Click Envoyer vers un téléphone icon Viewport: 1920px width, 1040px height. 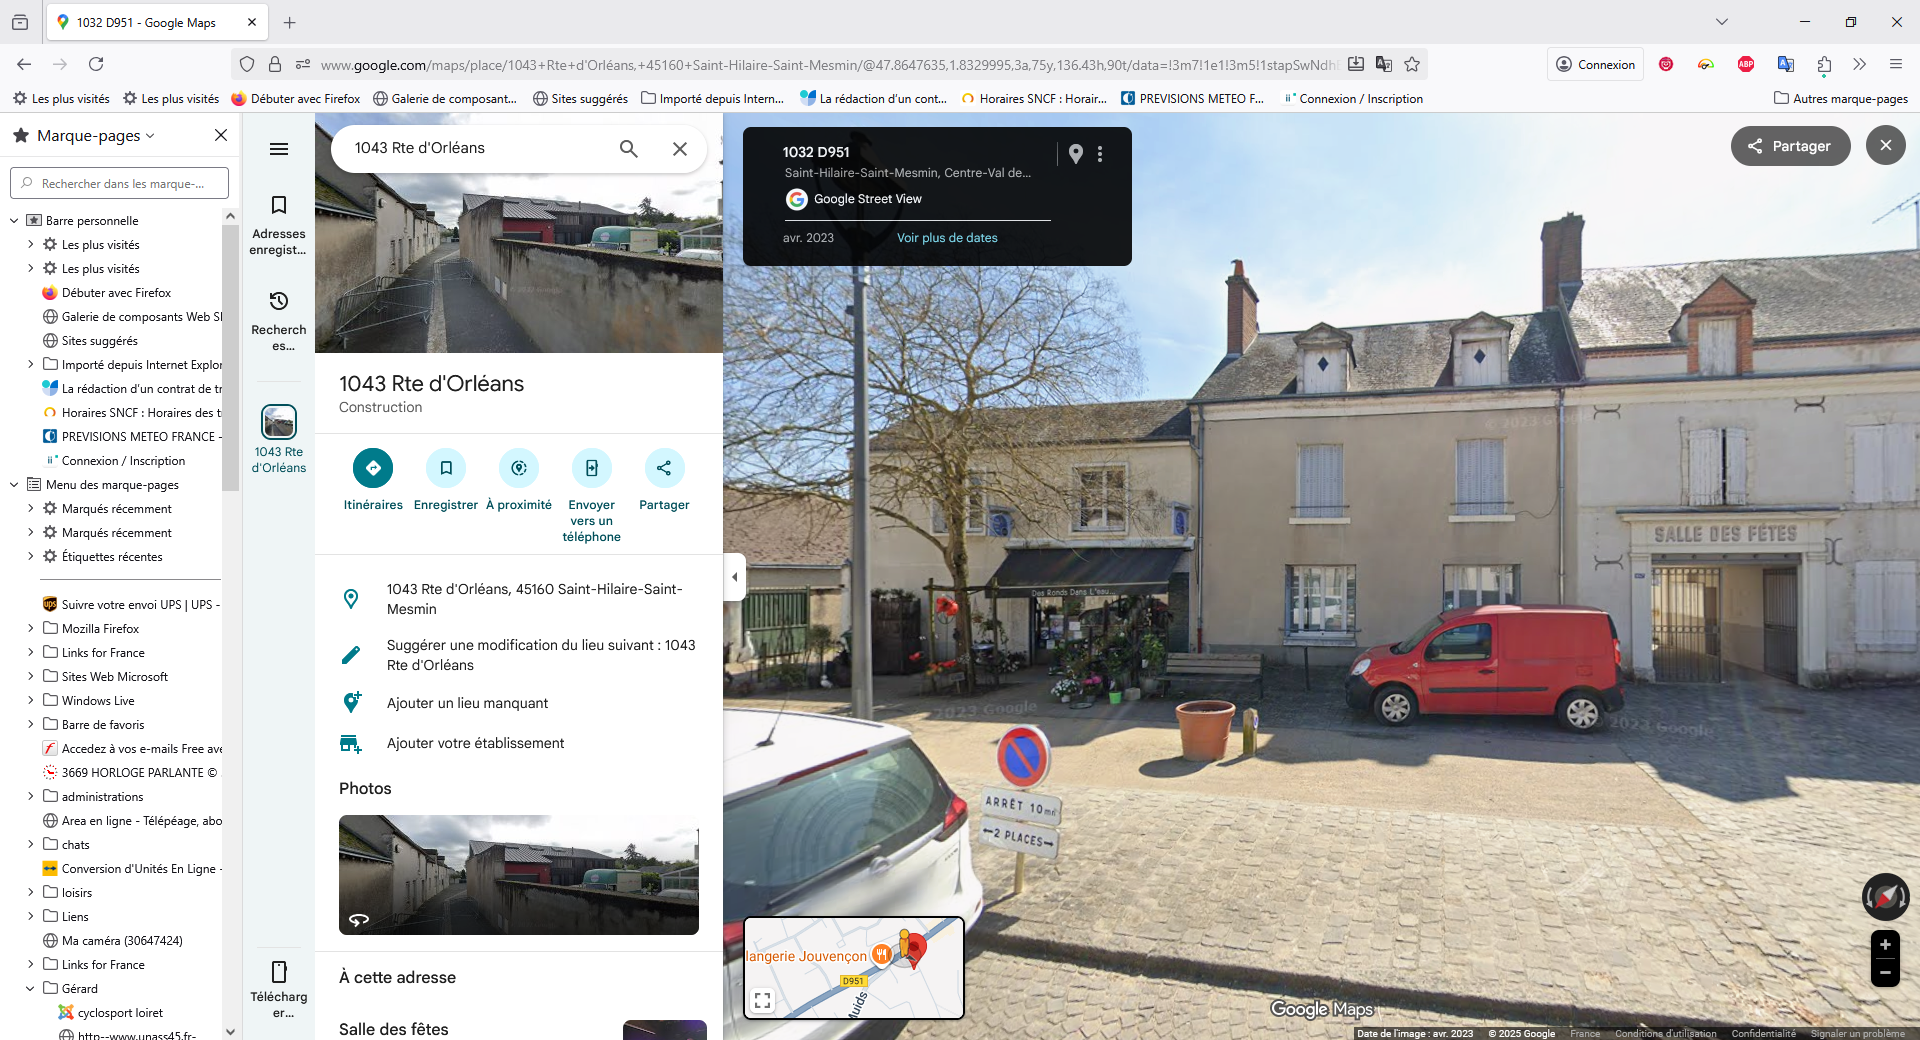[591, 467]
